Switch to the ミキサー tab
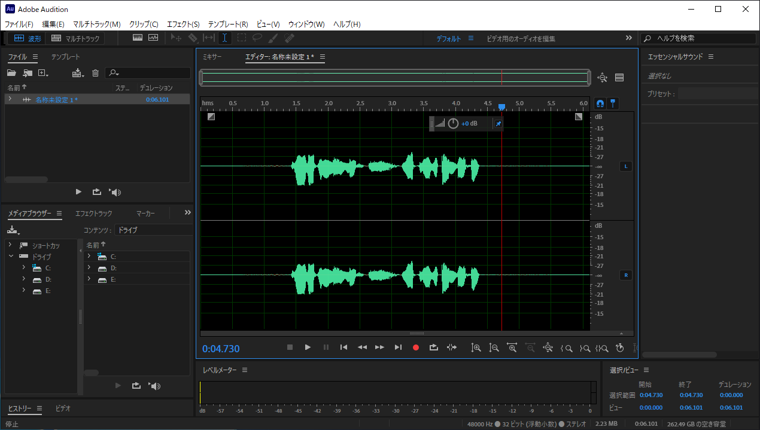 [x=212, y=57]
